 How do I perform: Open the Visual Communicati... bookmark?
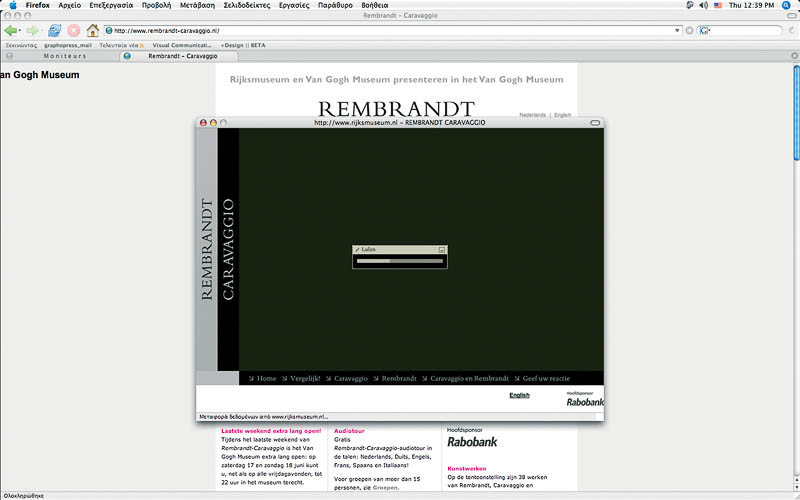click(x=182, y=45)
